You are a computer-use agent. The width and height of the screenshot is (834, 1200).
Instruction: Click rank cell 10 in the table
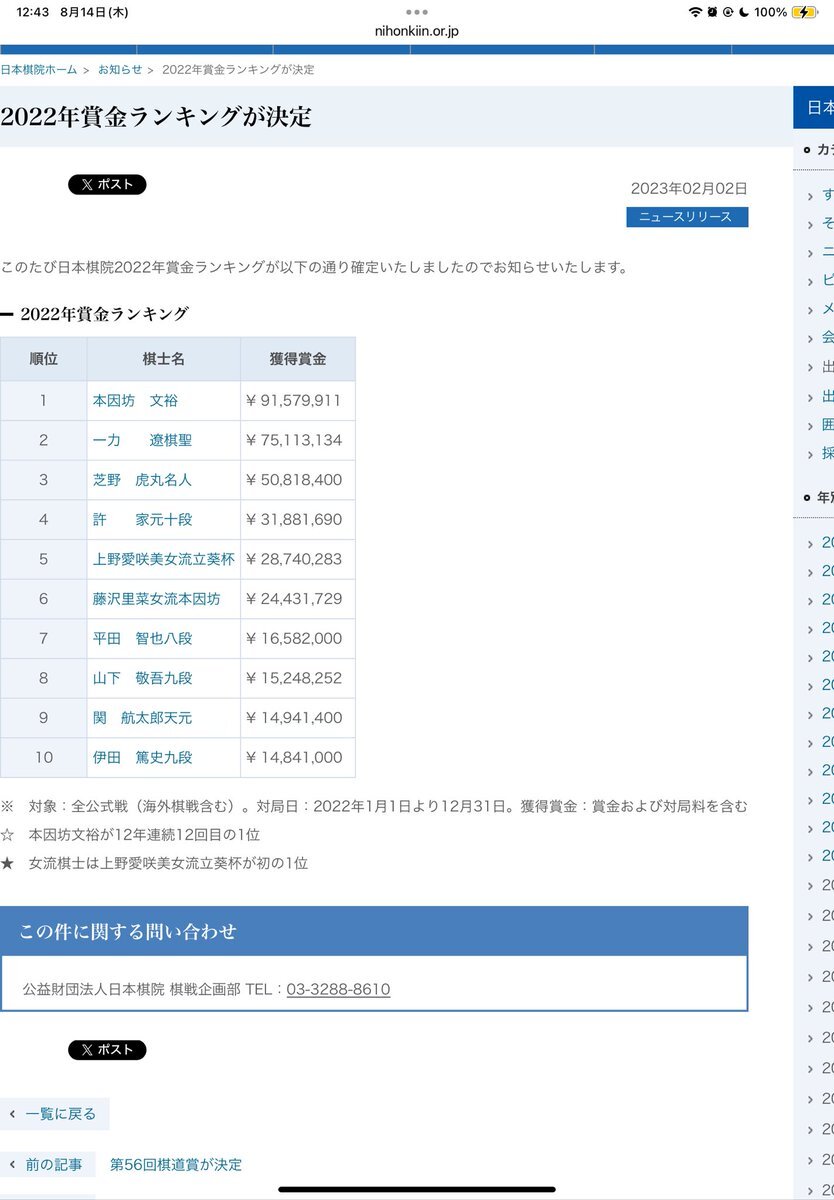[x=44, y=757]
